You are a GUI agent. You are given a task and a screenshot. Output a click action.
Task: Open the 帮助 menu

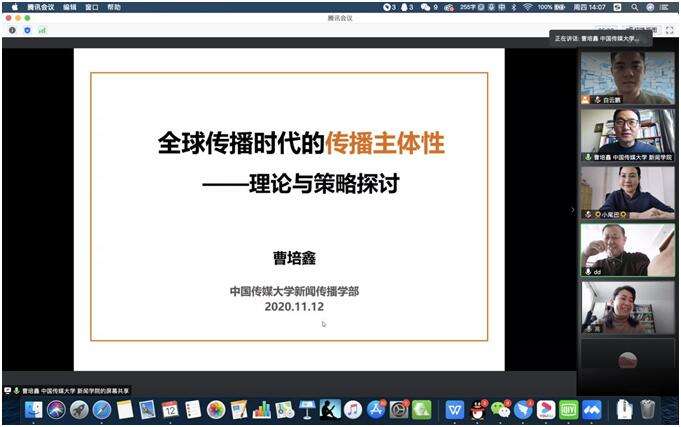pos(114,7)
